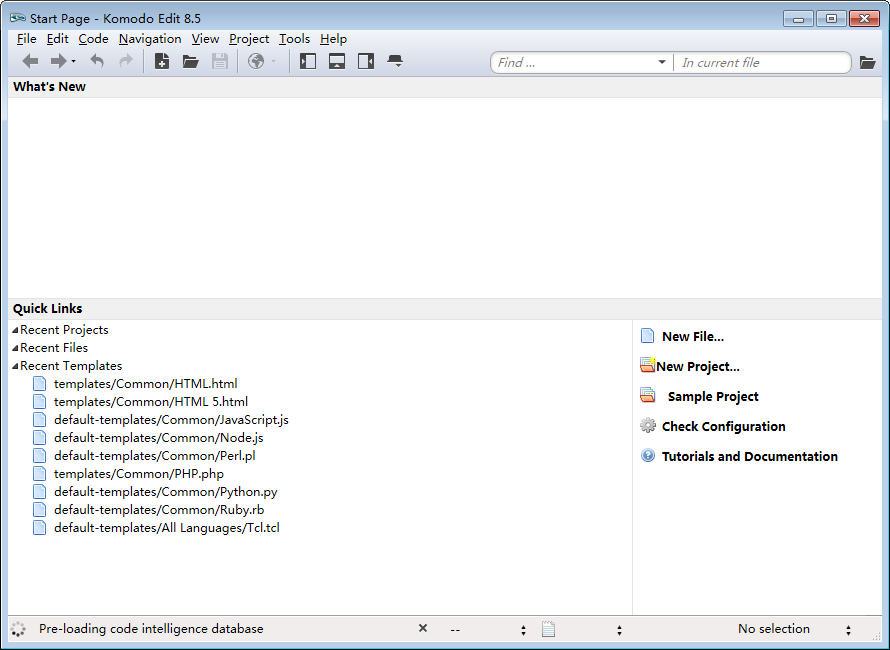Click the Redo toolbar icon
Screen dimensions: 890x650
pyautogui.click(x=125, y=61)
